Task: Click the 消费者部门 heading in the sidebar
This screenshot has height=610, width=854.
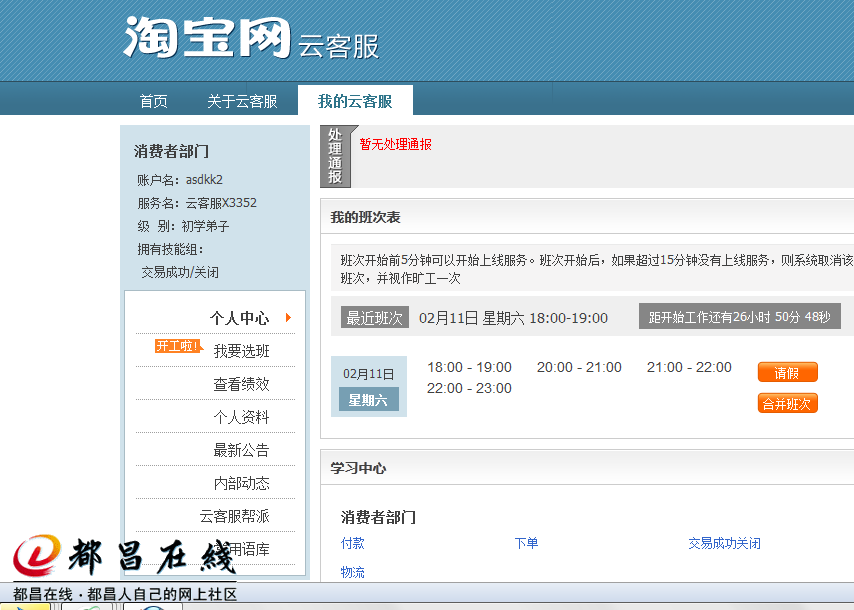Action: (172, 151)
